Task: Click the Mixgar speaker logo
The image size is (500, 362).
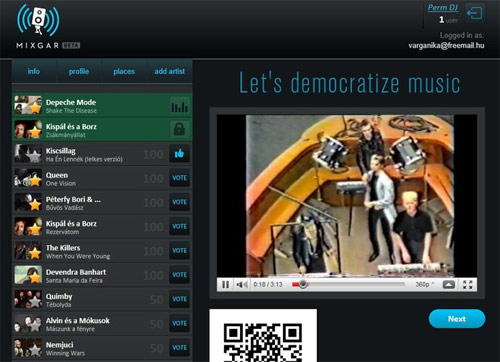Action: pyautogui.click(x=38, y=21)
